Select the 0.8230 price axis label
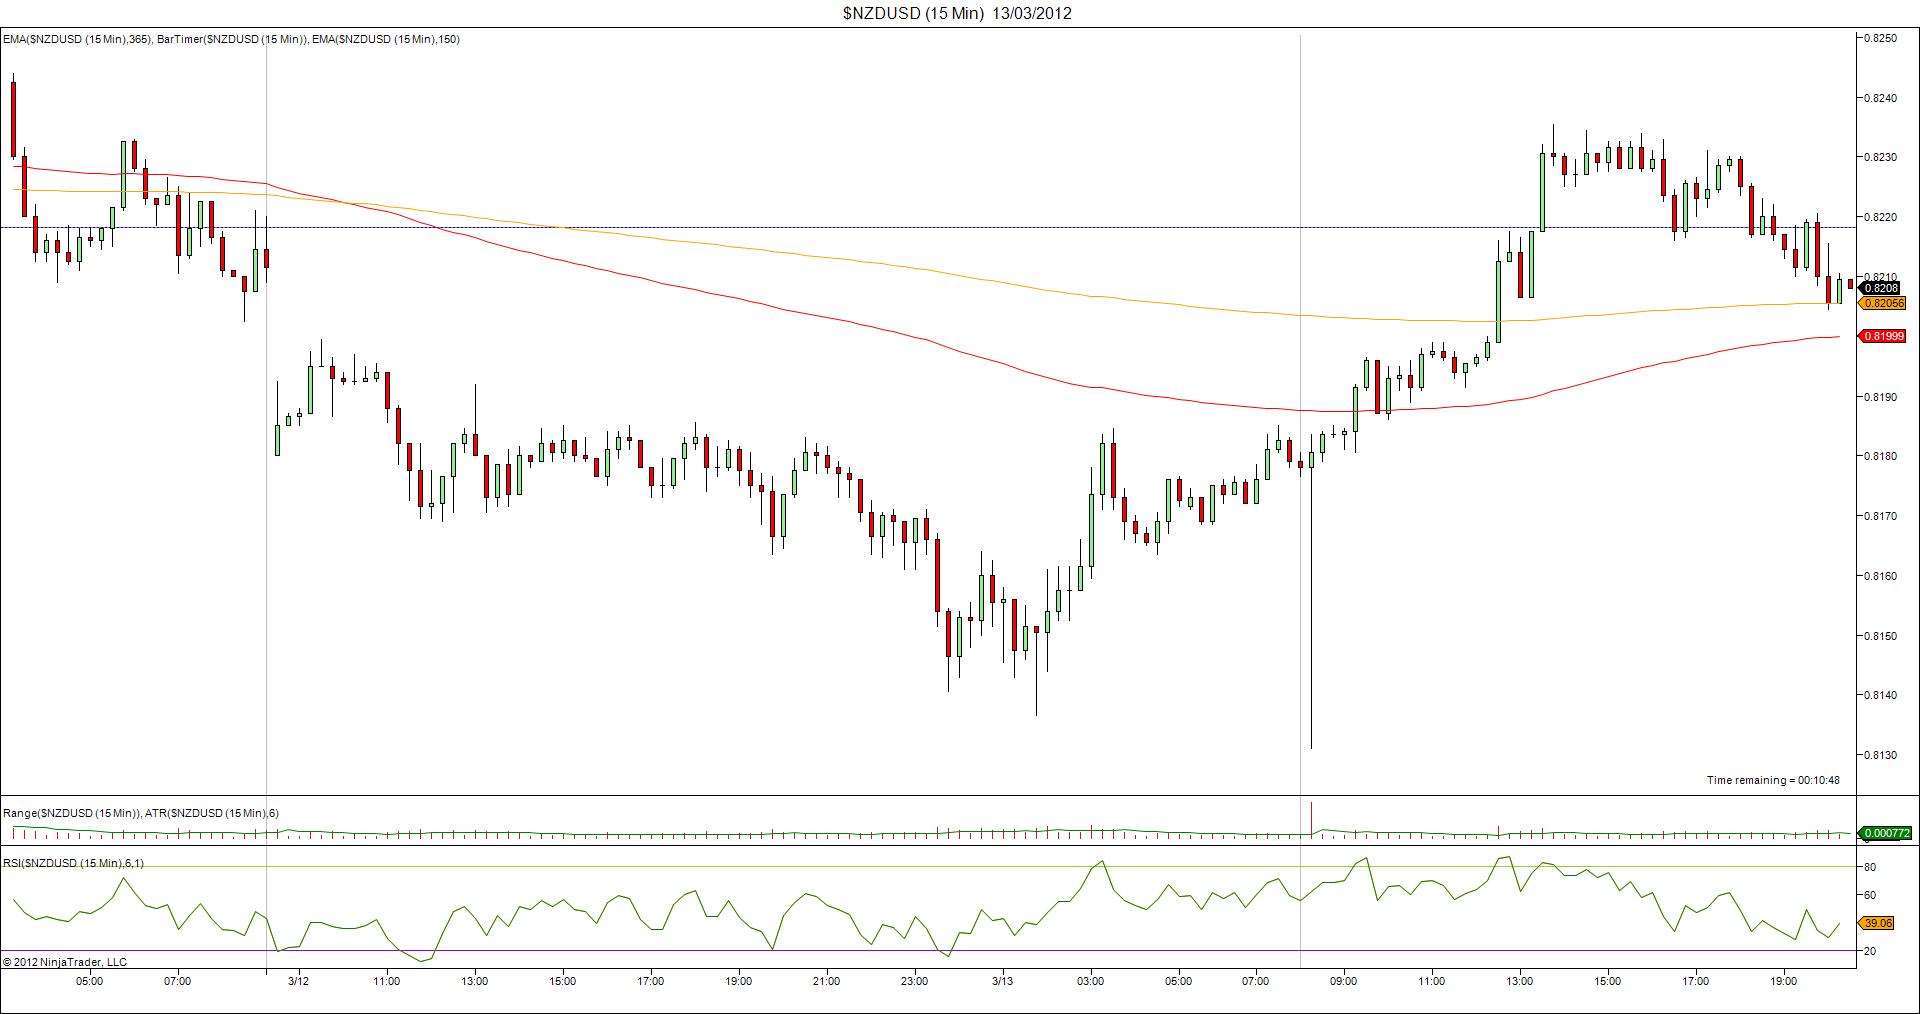 click(x=1880, y=157)
